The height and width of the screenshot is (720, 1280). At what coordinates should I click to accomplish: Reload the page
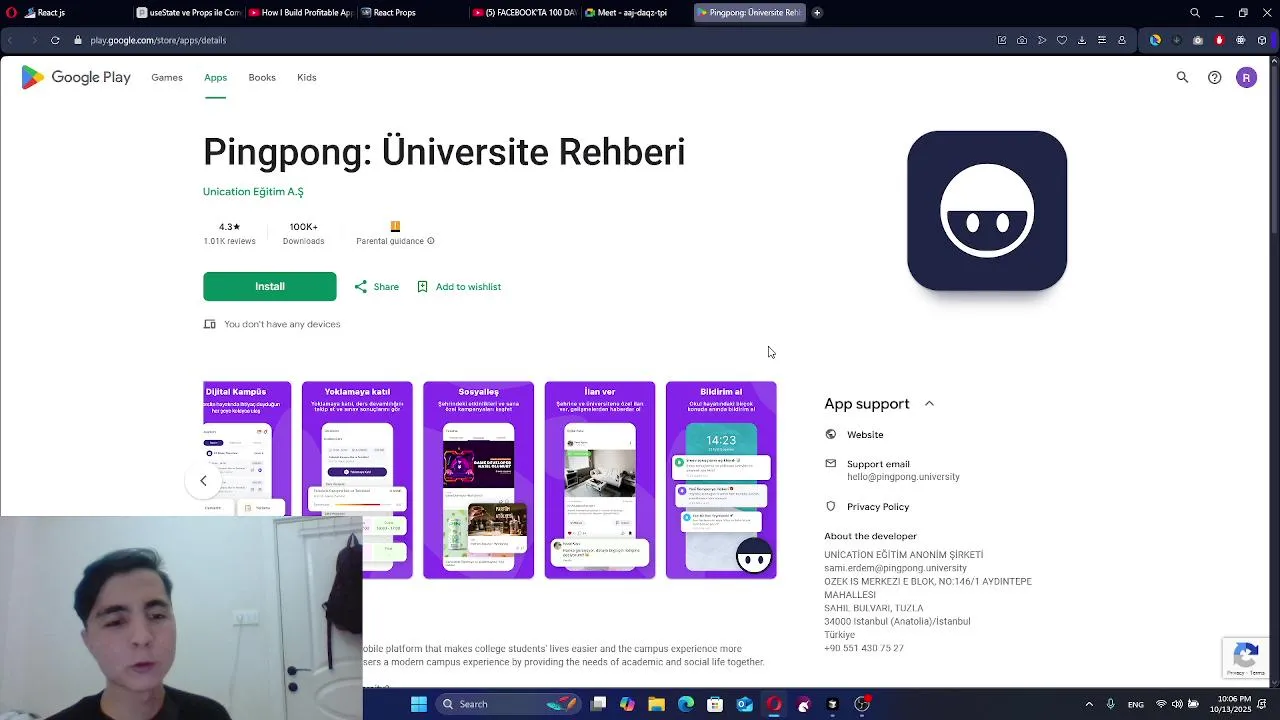coord(55,40)
